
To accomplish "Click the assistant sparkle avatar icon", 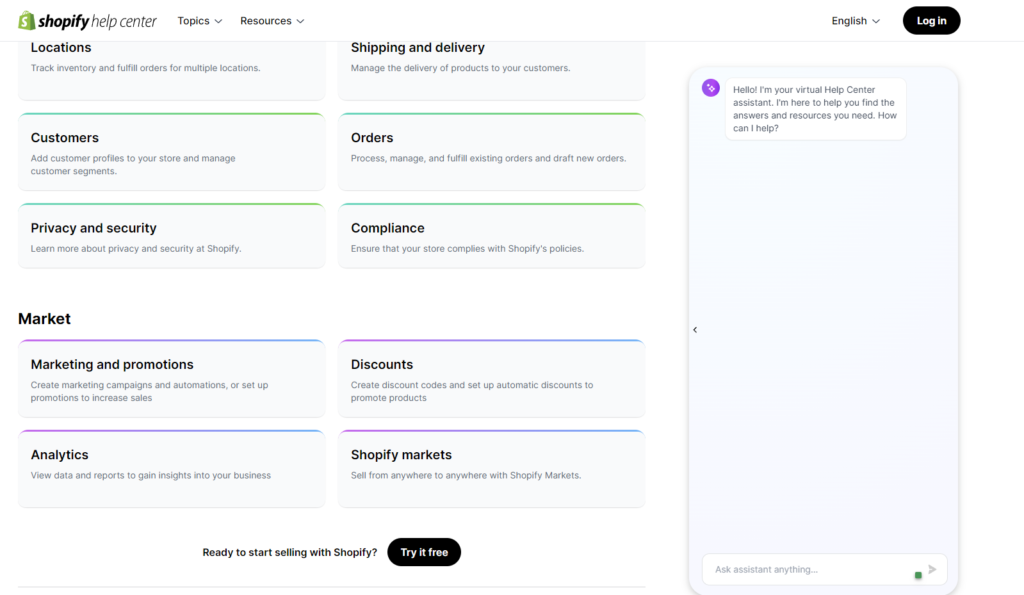I will pyautogui.click(x=711, y=88).
